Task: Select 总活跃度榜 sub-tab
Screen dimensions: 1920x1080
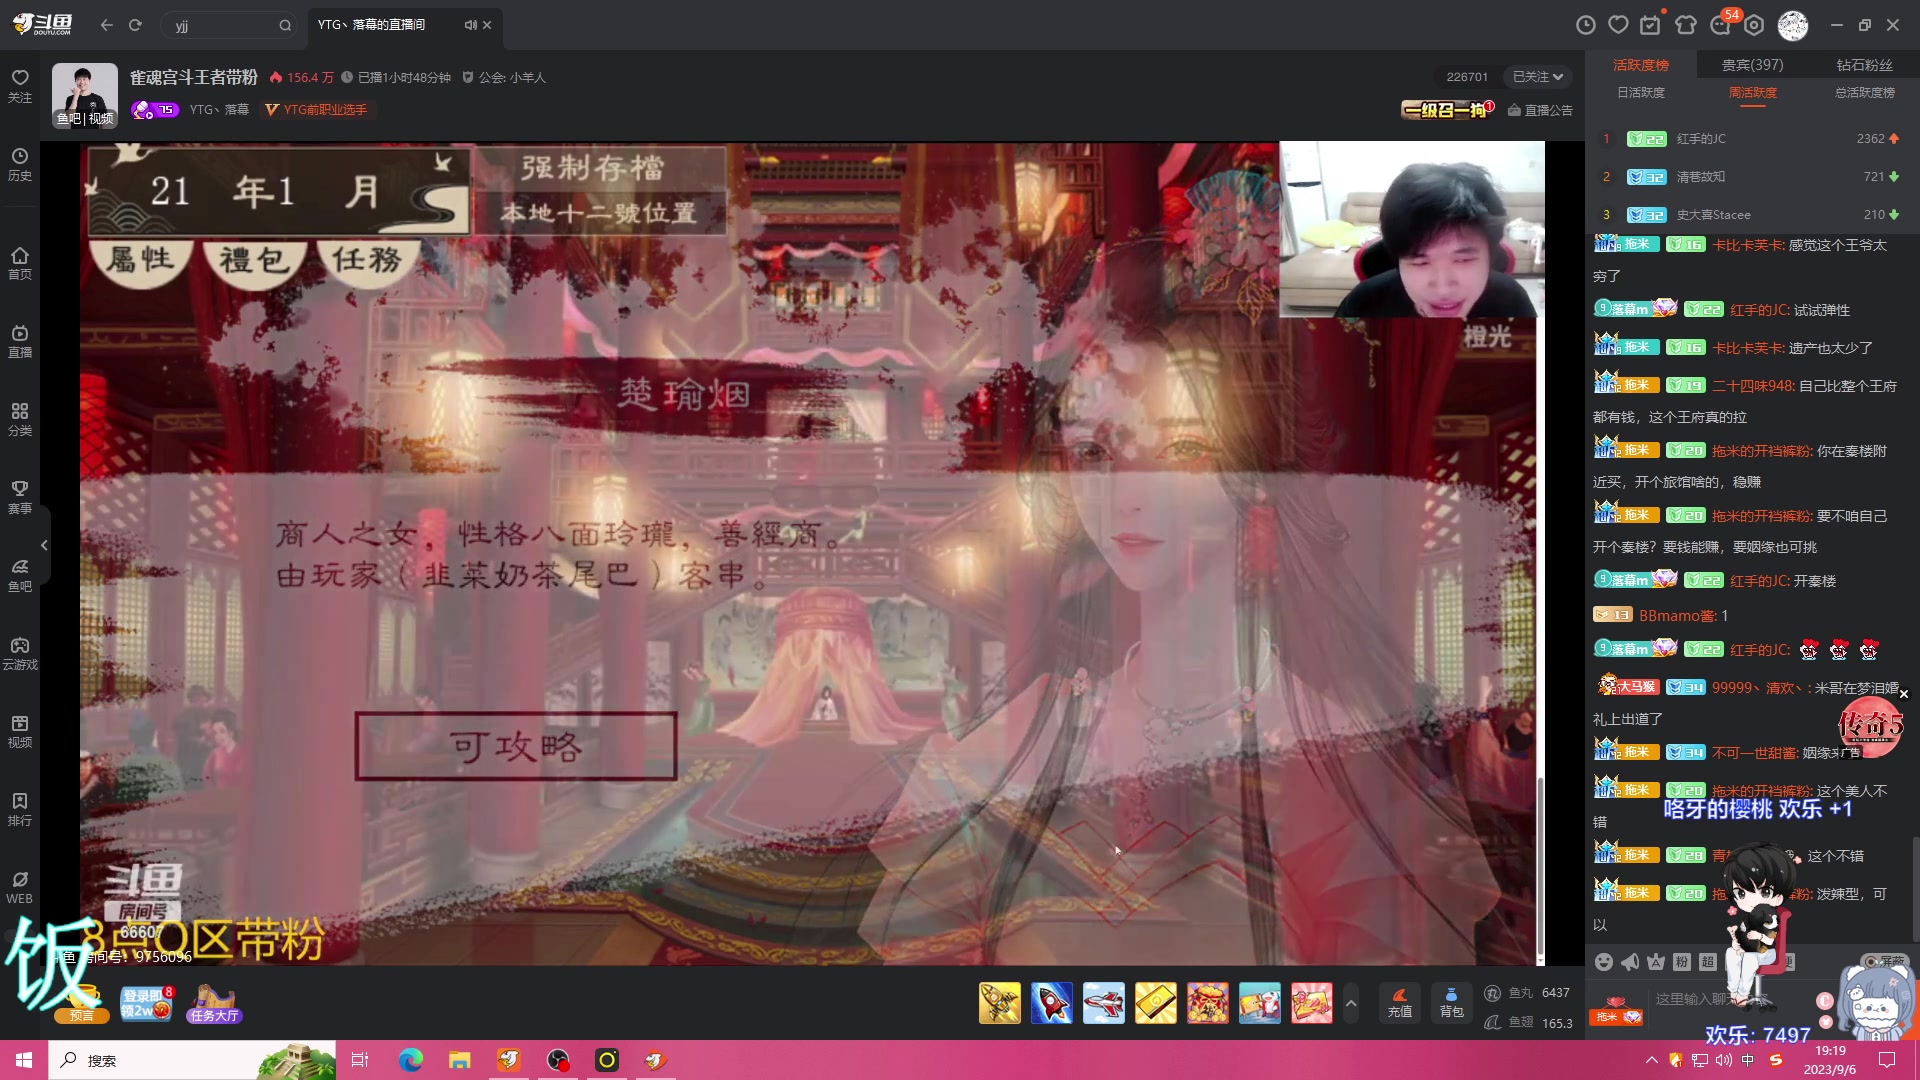Action: (x=1865, y=93)
